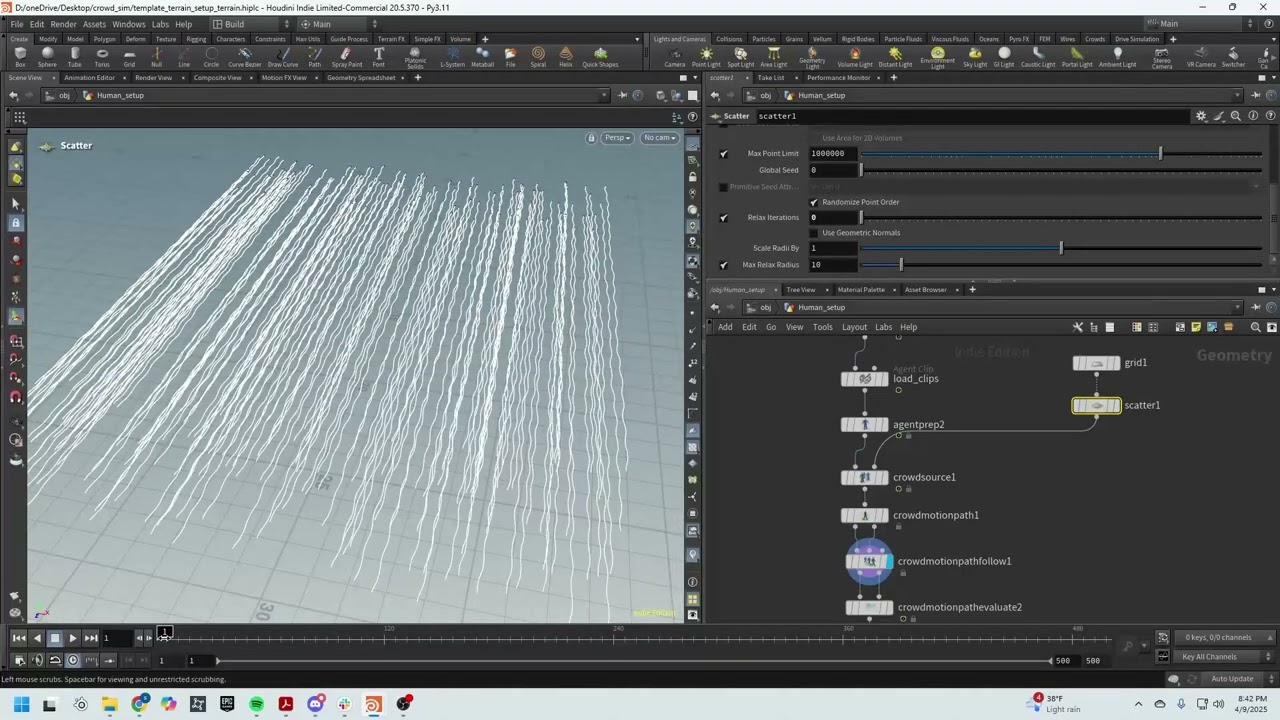Click the Windows Start button
Image resolution: width=1280 pixels, height=720 pixels.
coord(21,704)
